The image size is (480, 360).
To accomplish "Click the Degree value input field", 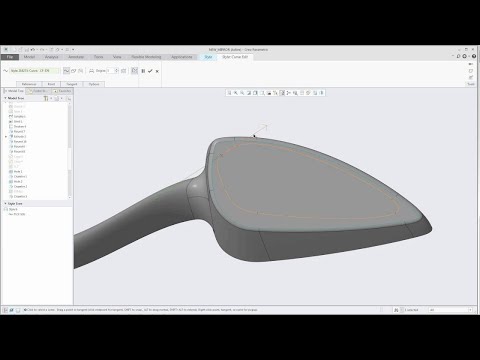I will tap(110, 71).
